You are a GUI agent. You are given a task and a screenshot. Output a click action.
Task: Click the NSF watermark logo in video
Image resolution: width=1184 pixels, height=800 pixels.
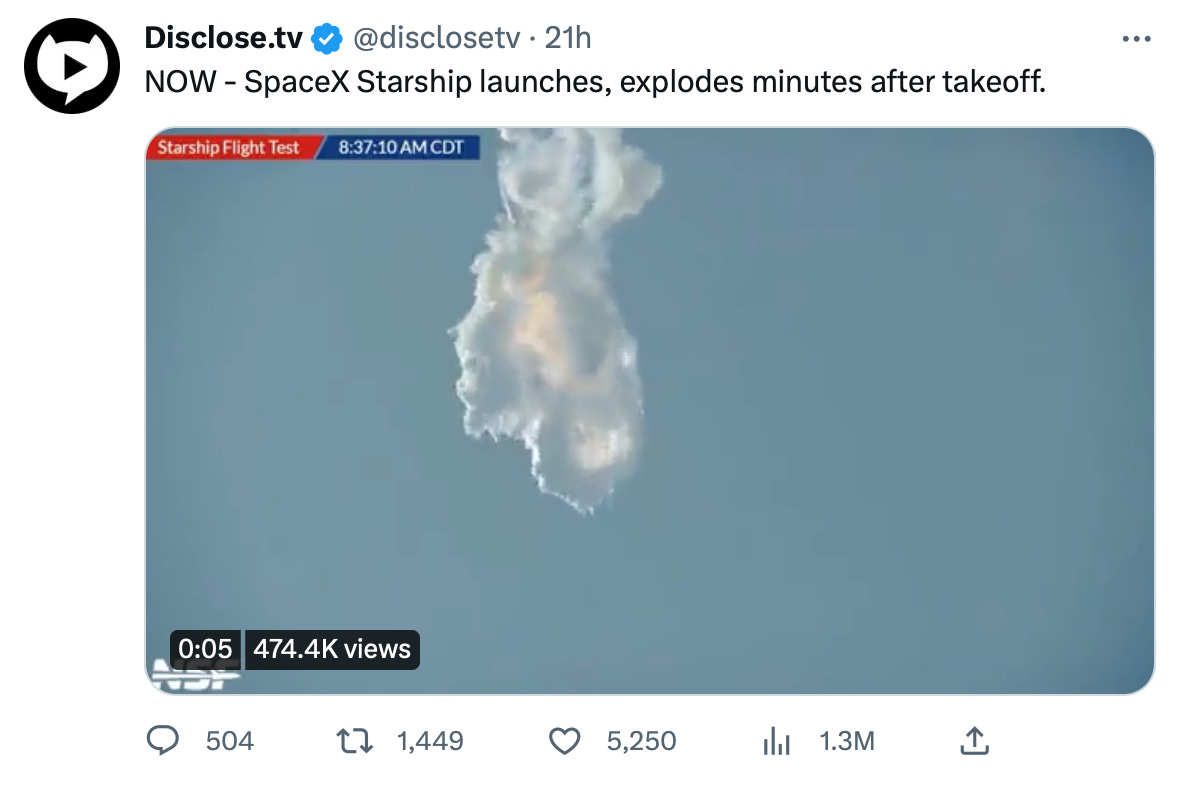click(192, 675)
